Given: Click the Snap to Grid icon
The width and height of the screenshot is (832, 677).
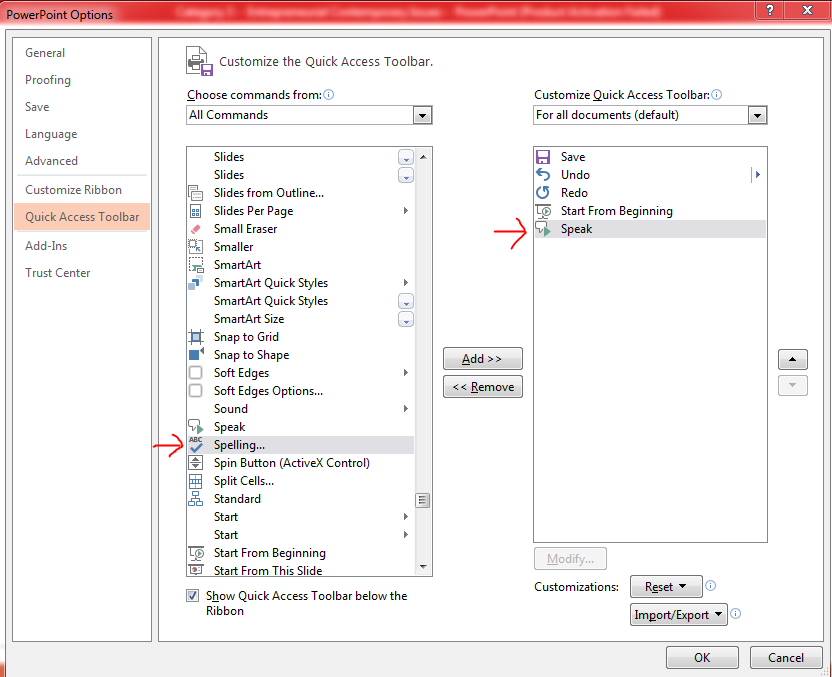Looking at the screenshot, I should pyautogui.click(x=196, y=337).
